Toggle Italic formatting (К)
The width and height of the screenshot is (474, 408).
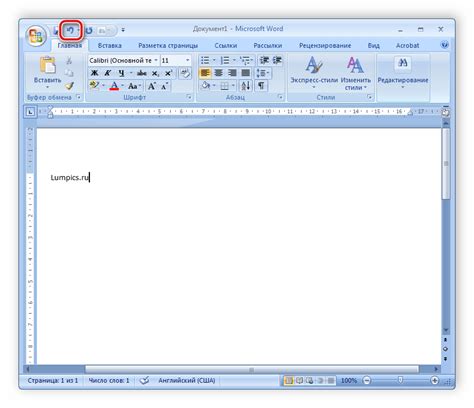[107, 73]
